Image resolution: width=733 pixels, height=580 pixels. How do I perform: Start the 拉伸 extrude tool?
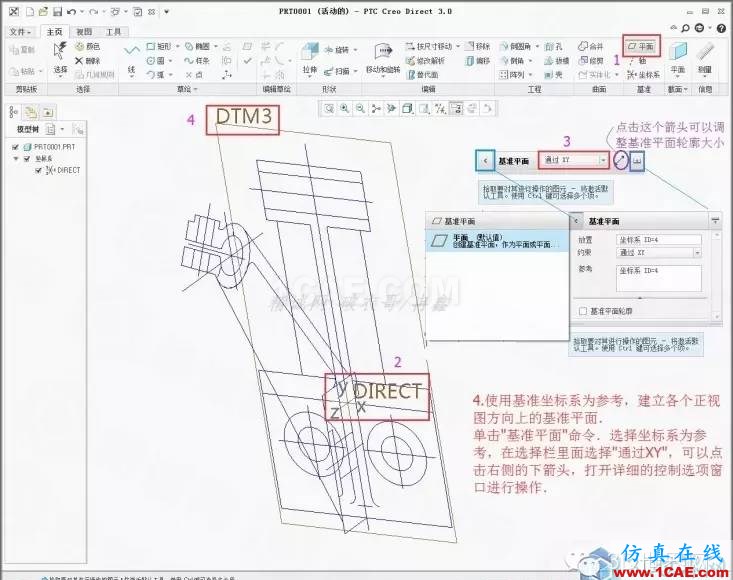coord(309,58)
